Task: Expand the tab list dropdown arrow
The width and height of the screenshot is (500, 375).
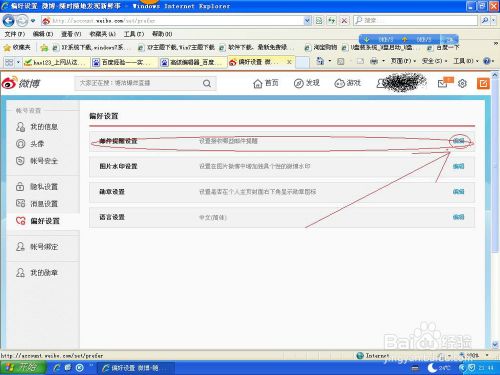Action: (x=18, y=62)
